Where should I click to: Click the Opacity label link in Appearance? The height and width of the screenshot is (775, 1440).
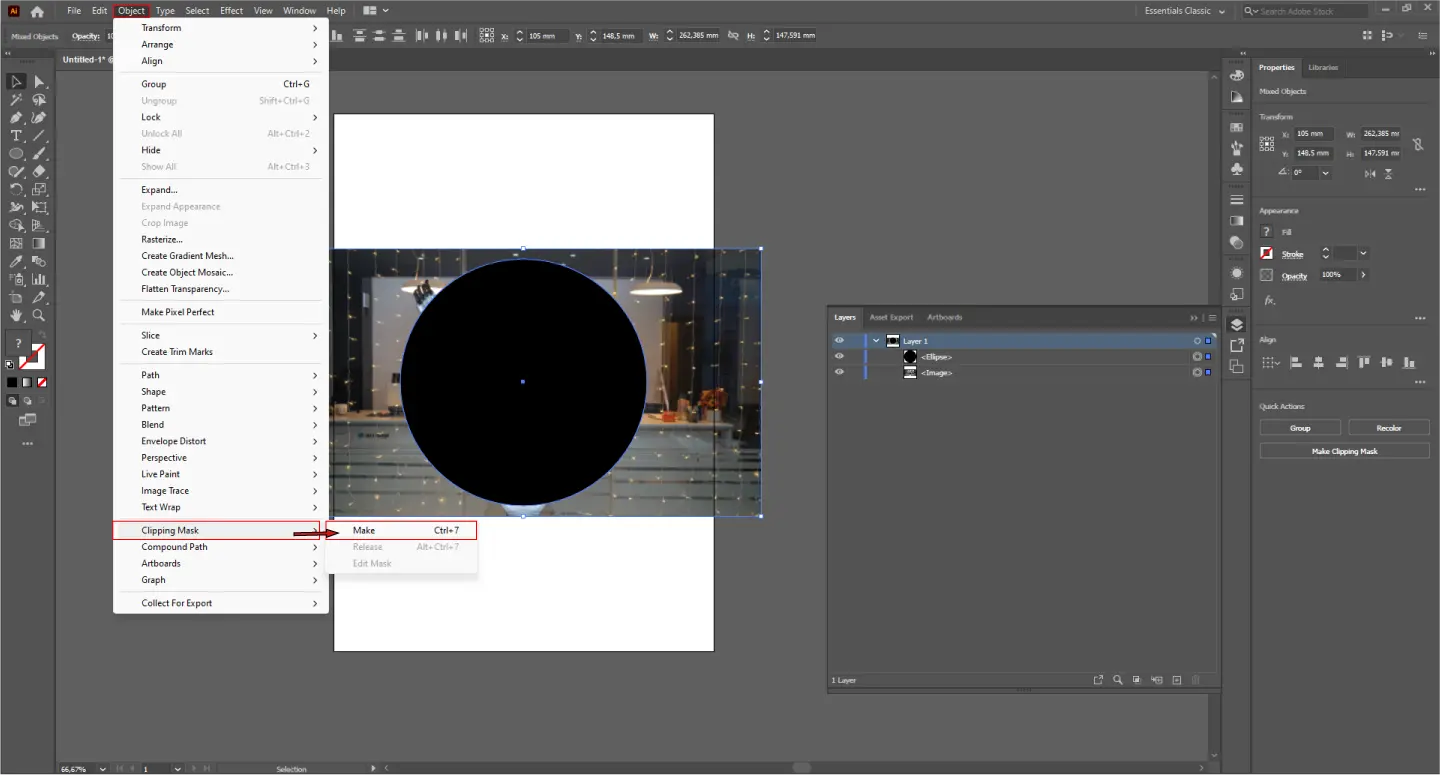1295,275
